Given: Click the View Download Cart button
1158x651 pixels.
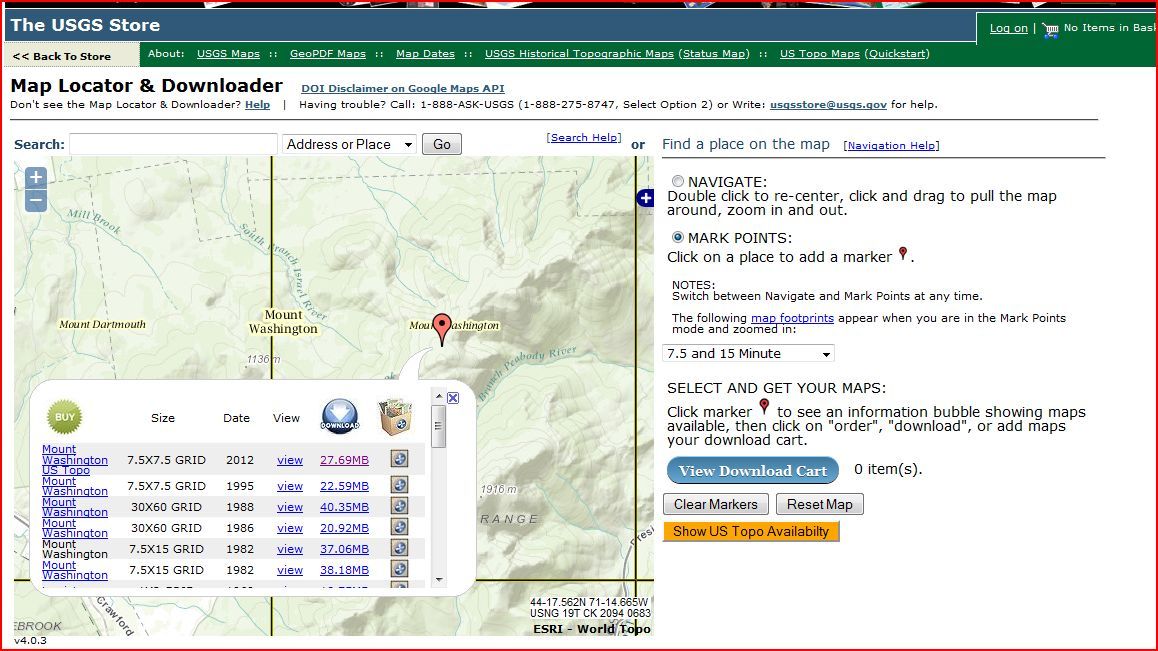Looking at the screenshot, I should (x=753, y=471).
